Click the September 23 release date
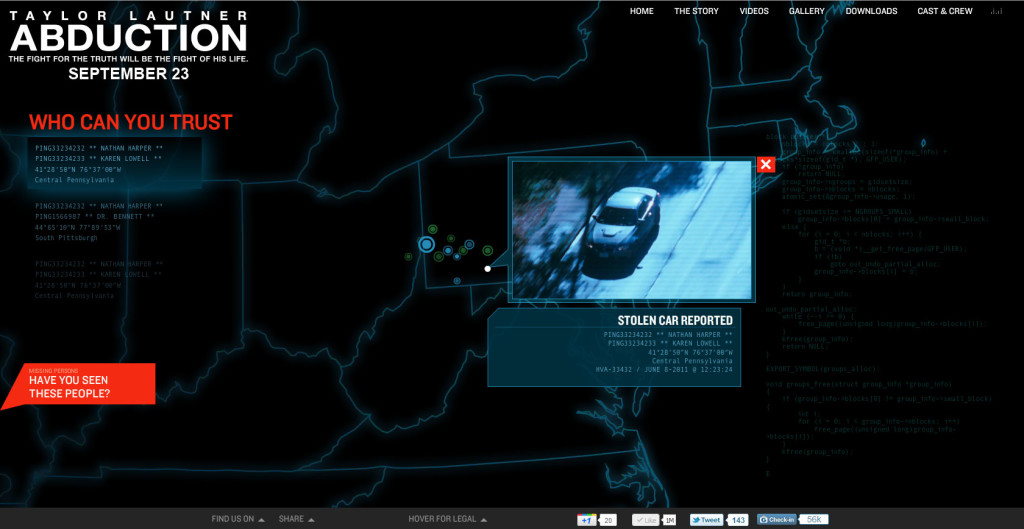The width and height of the screenshot is (1024, 529). (x=129, y=74)
